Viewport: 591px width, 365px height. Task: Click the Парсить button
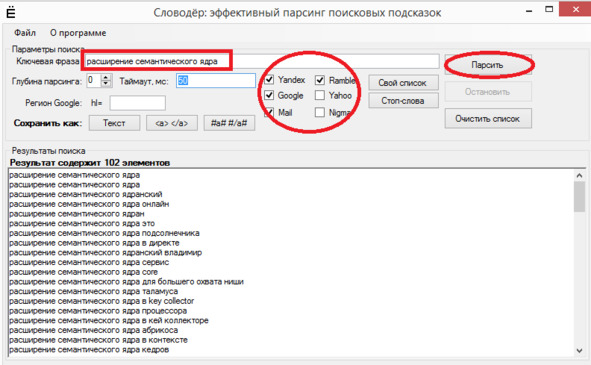click(488, 65)
